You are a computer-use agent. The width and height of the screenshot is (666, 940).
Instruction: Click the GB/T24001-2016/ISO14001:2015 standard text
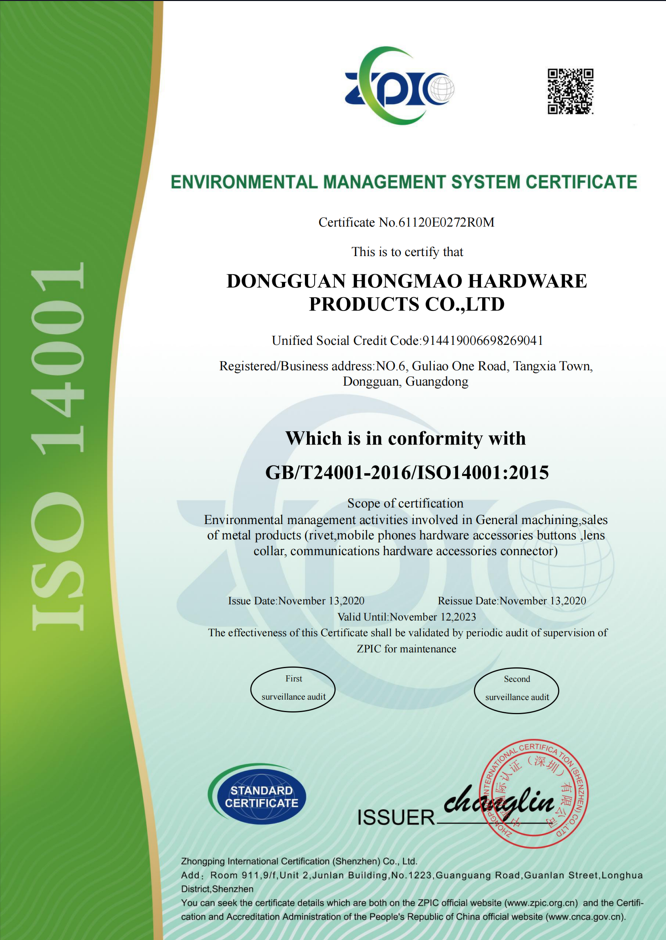coord(407,473)
